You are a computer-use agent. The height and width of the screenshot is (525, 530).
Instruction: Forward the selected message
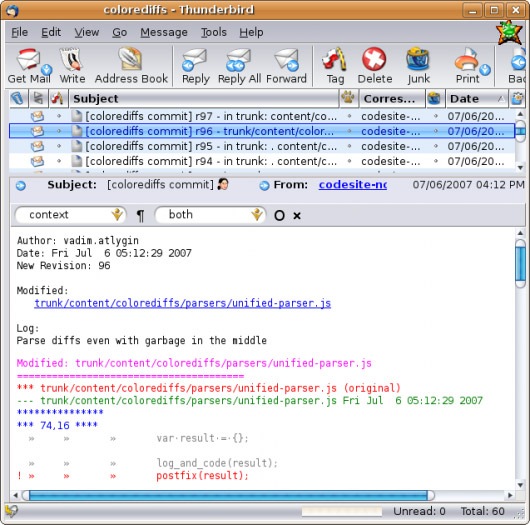[x=286, y=66]
